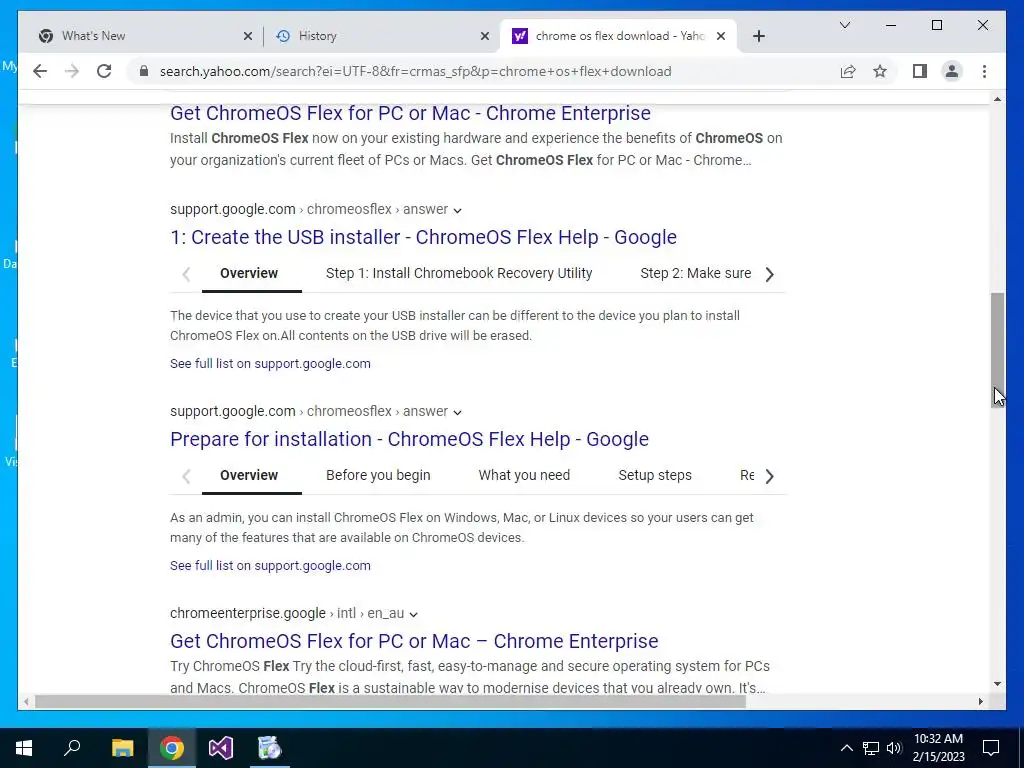Open the Chrome profile avatar menu
This screenshot has width=1024, height=768.
tap(952, 71)
